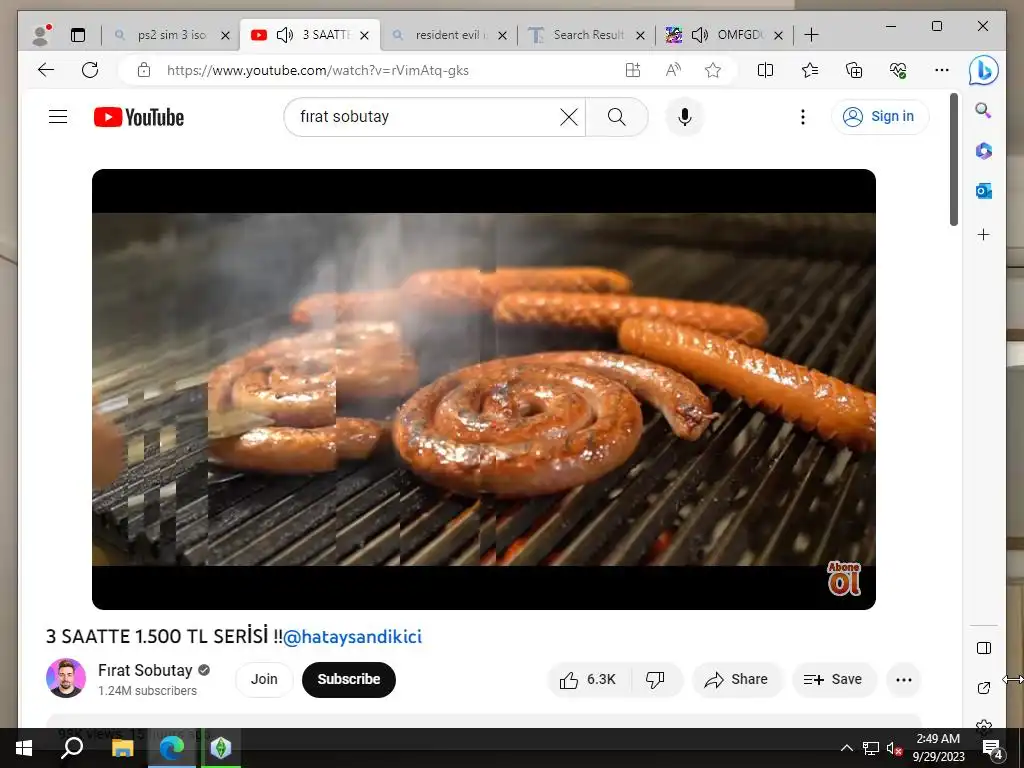This screenshot has height=768, width=1024.
Task: Open YouTube settings three-dot menu
Action: [x=803, y=117]
